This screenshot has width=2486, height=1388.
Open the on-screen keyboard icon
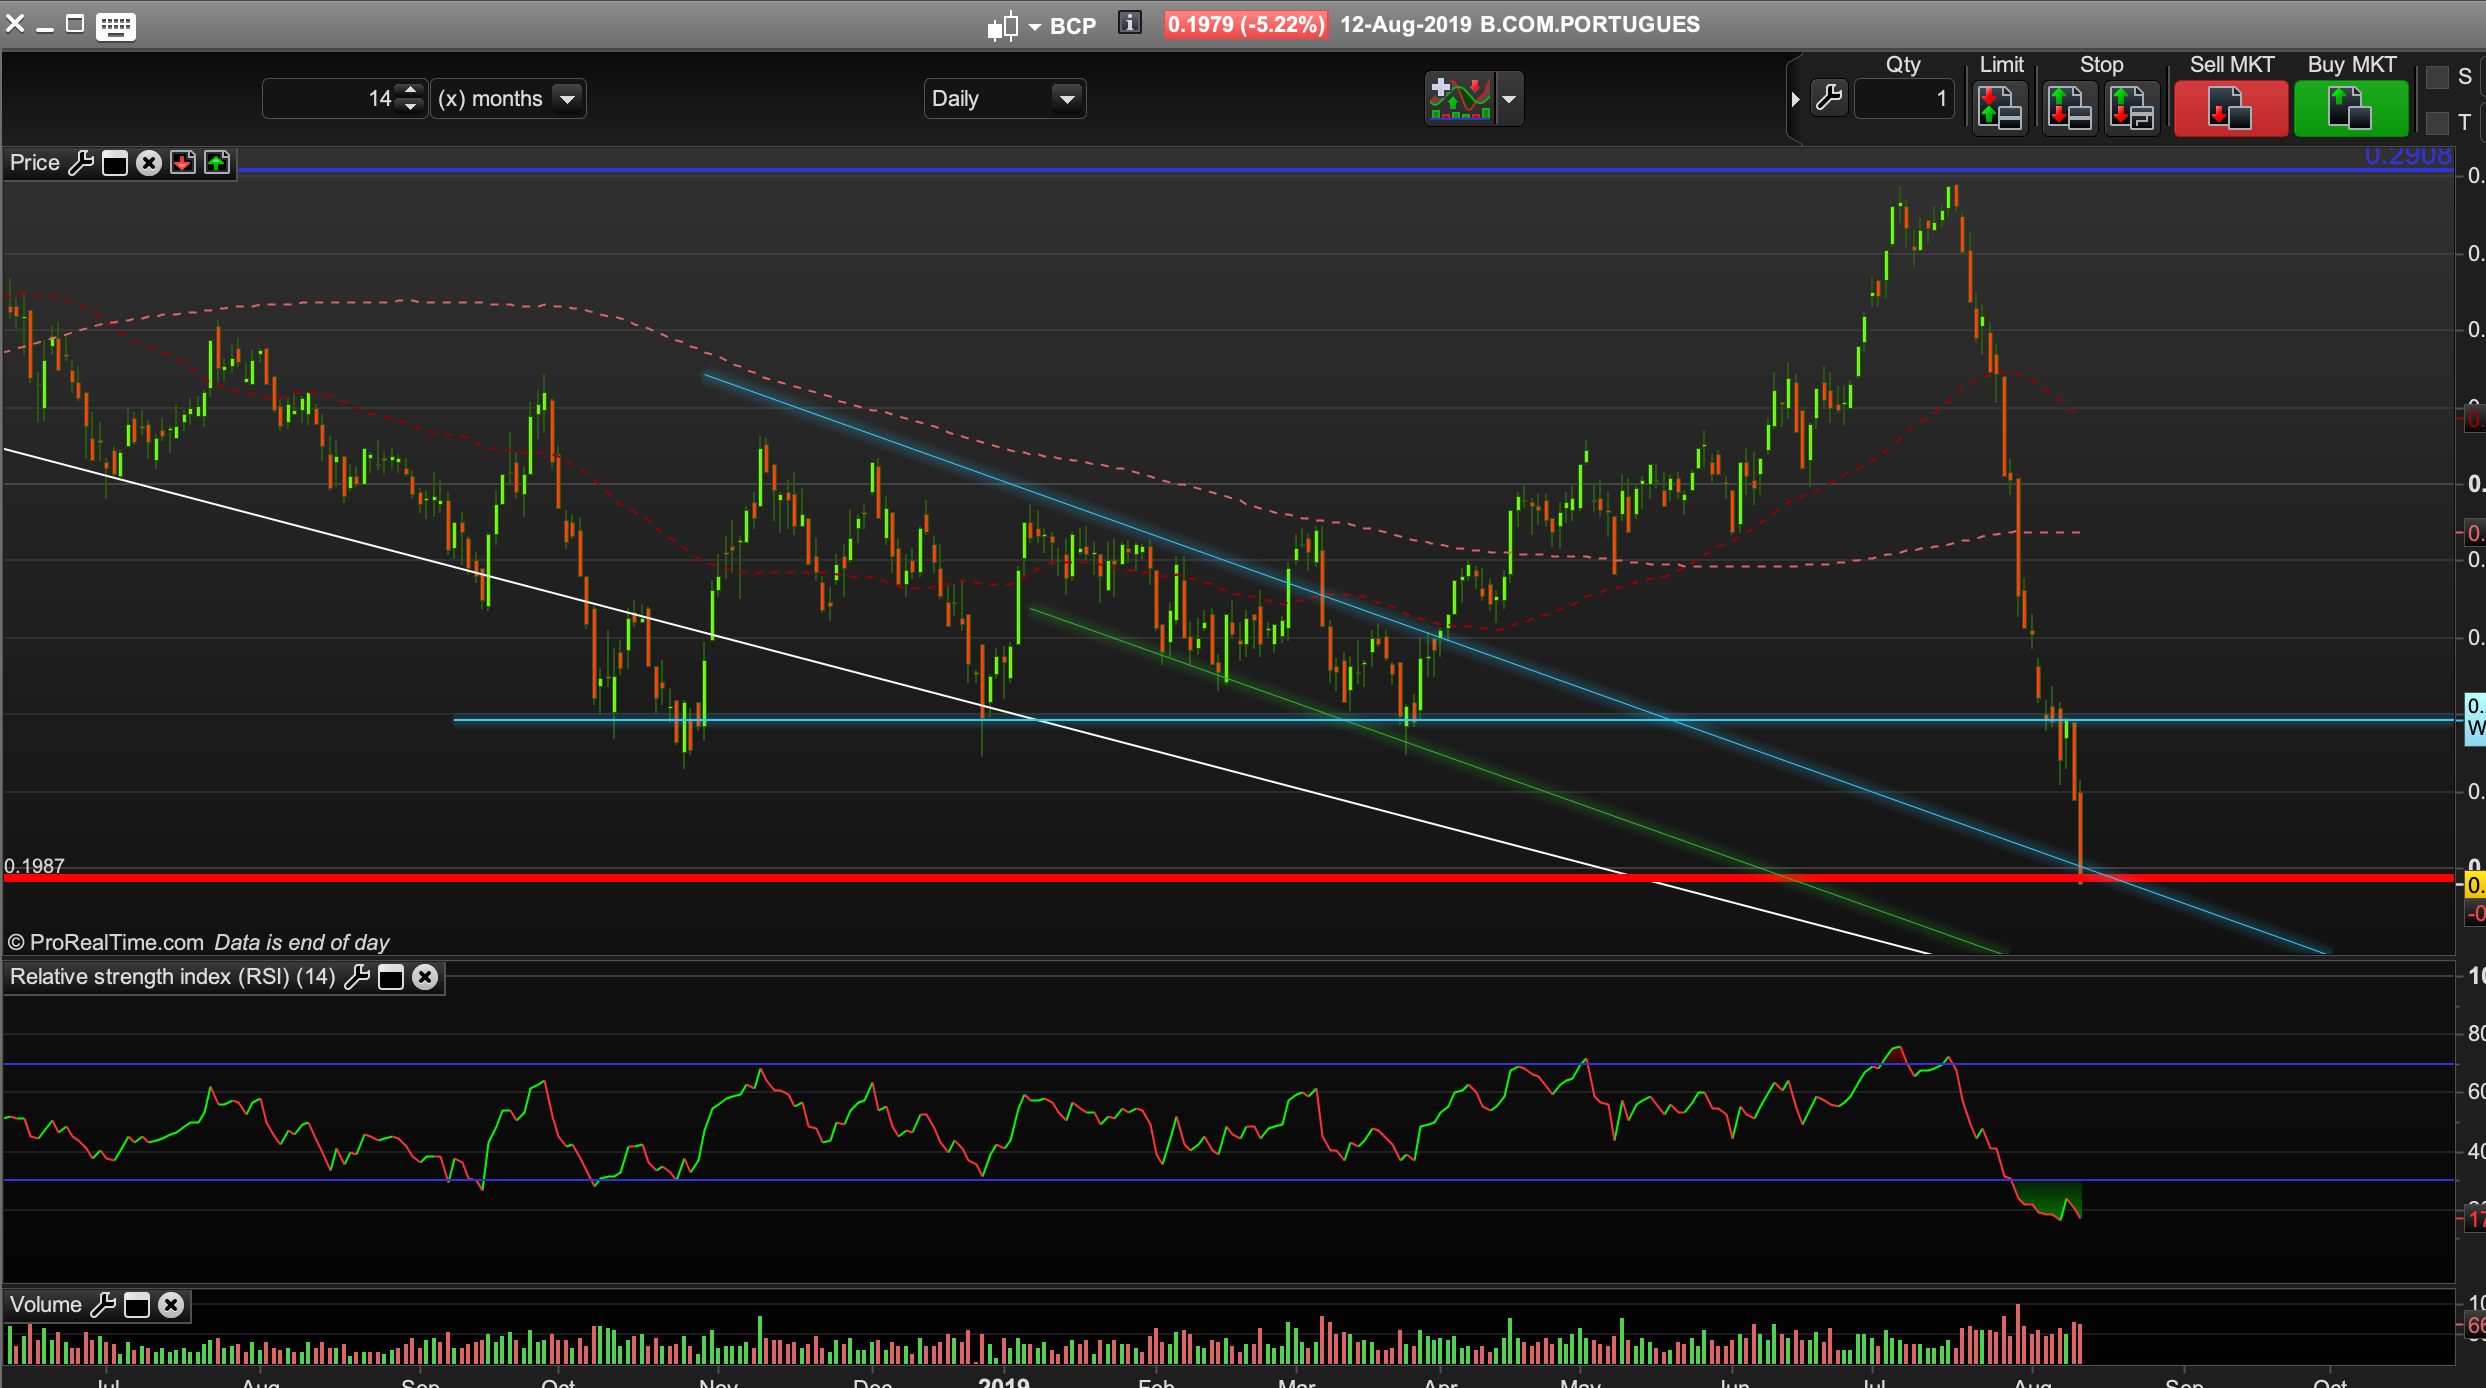(116, 26)
